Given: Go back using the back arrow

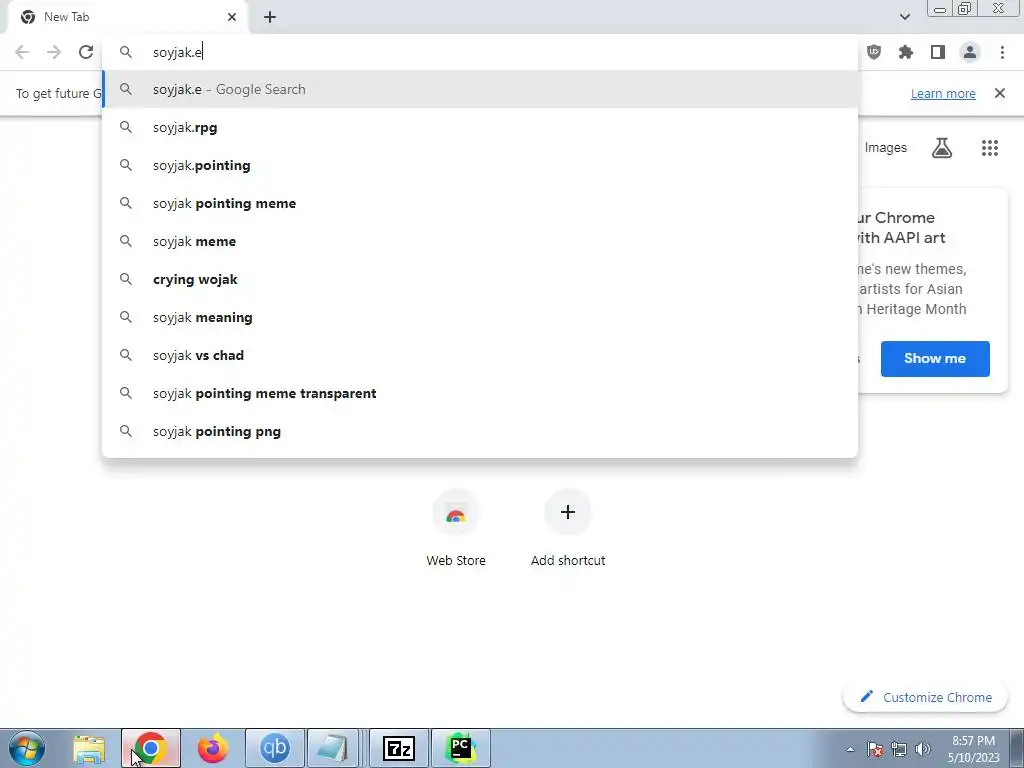Looking at the screenshot, I should [22, 52].
